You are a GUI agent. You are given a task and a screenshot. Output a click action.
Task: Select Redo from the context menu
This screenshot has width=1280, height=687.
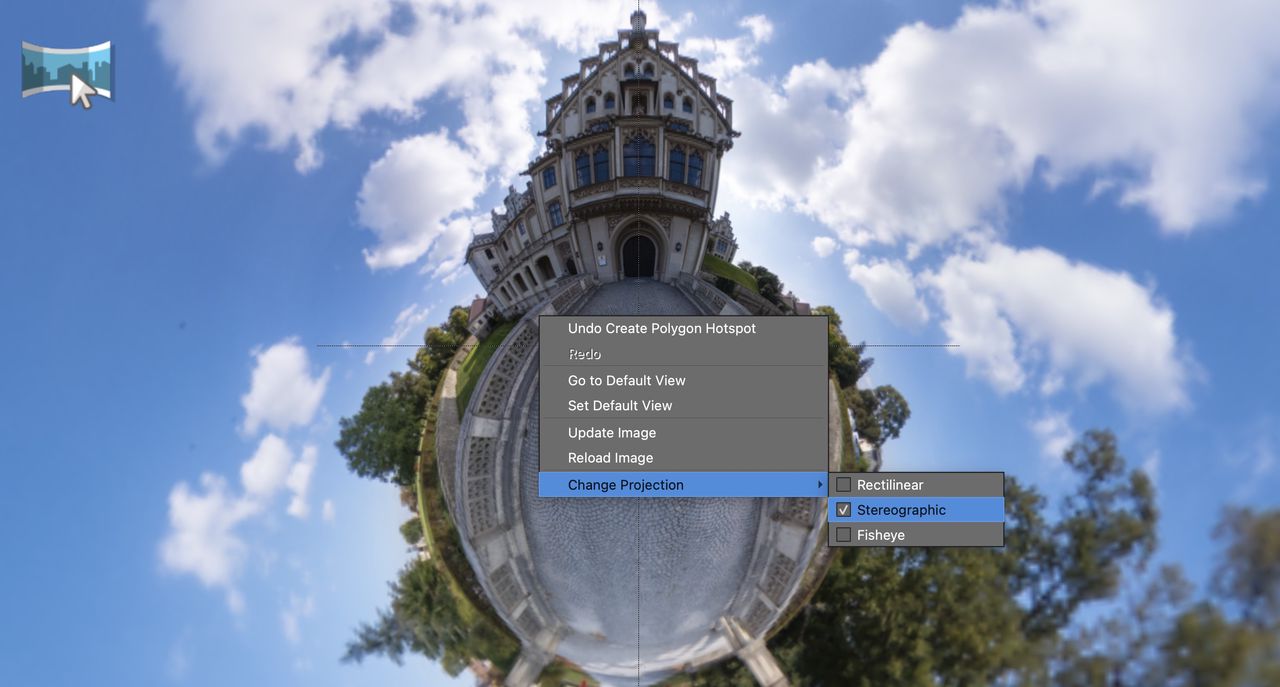(x=583, y=353)
